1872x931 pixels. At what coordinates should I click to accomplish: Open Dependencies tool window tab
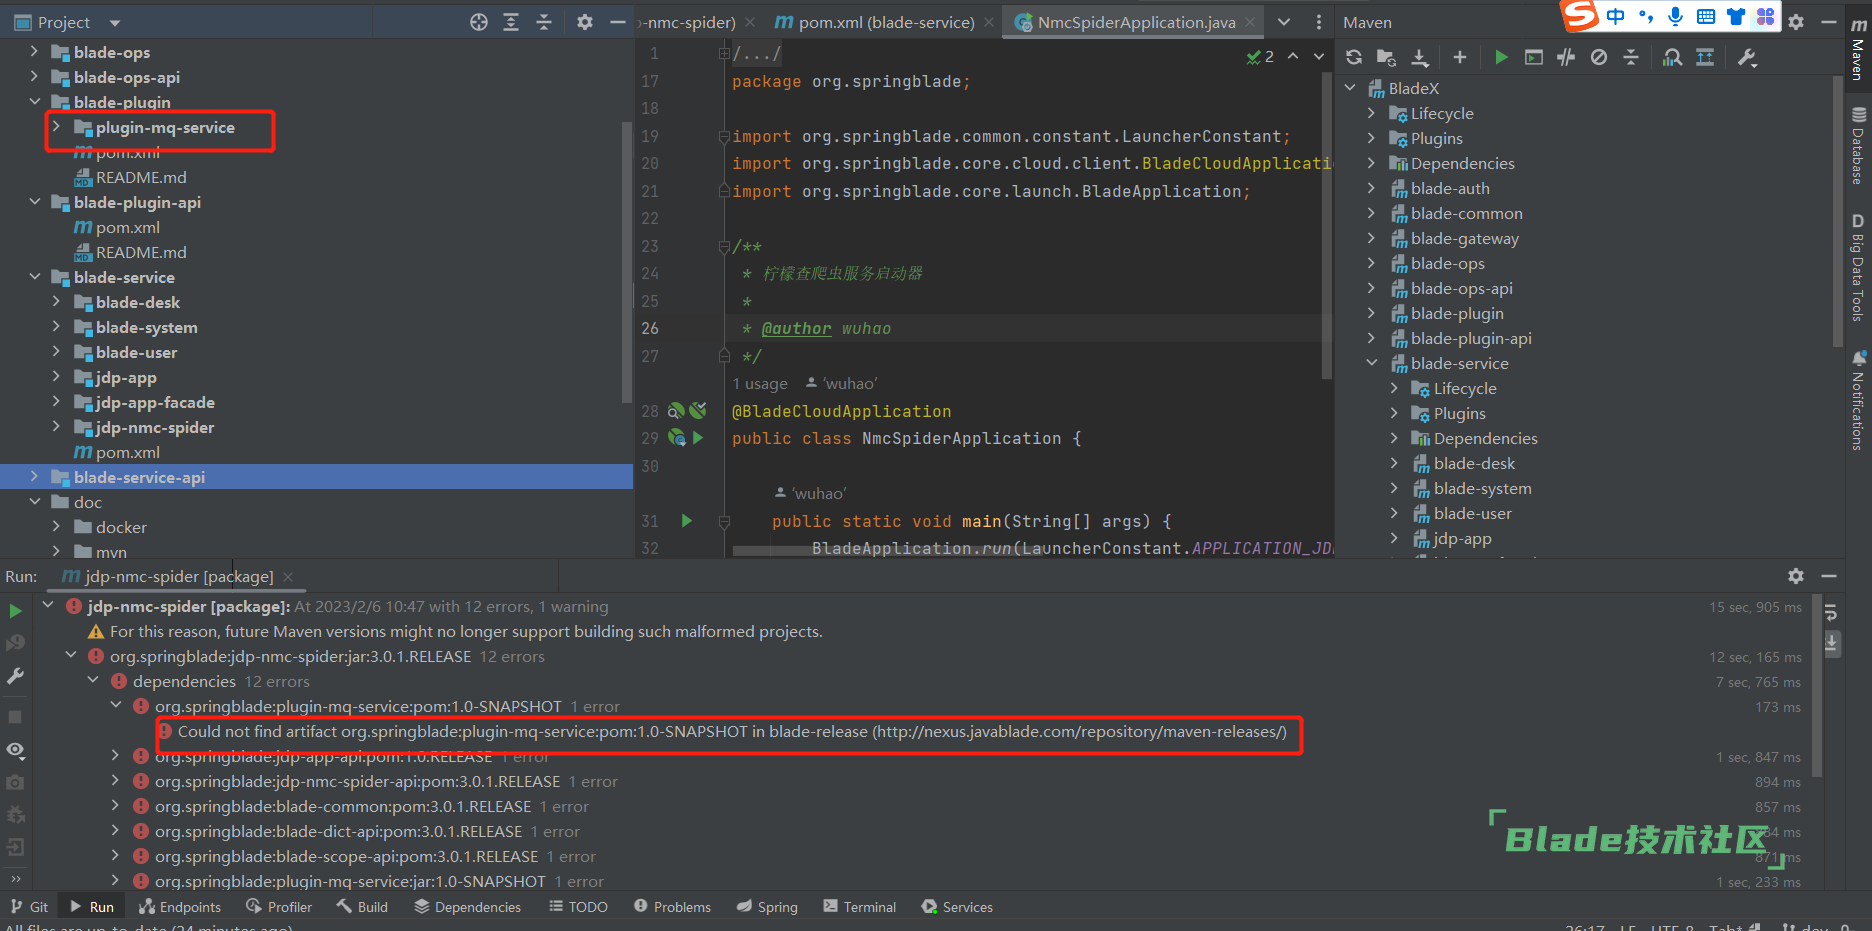point(468,907)
